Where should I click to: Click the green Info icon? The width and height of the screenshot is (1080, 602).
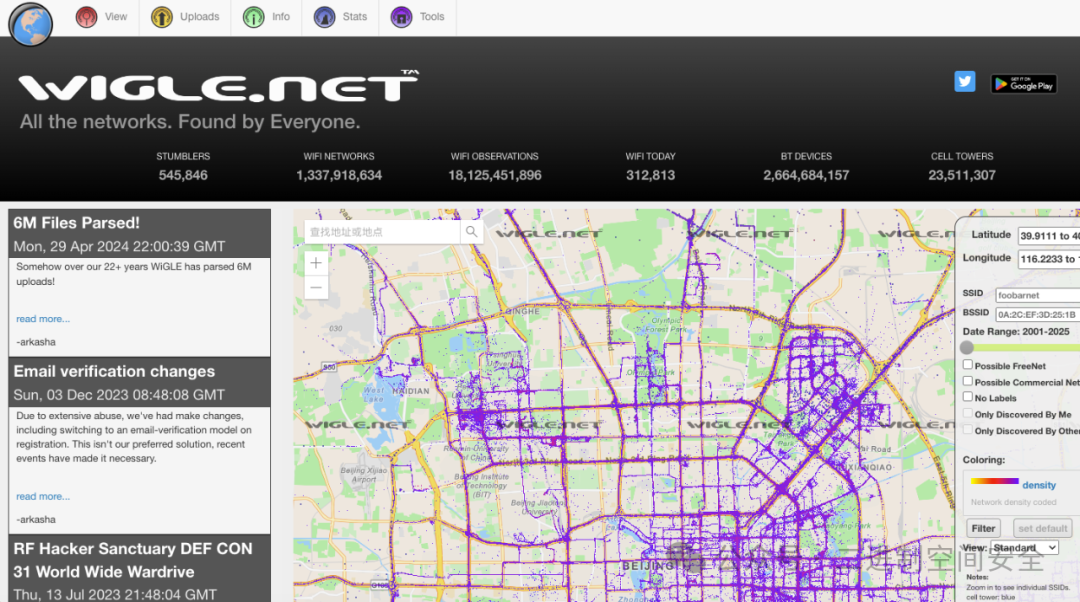[x=253, y=17]
